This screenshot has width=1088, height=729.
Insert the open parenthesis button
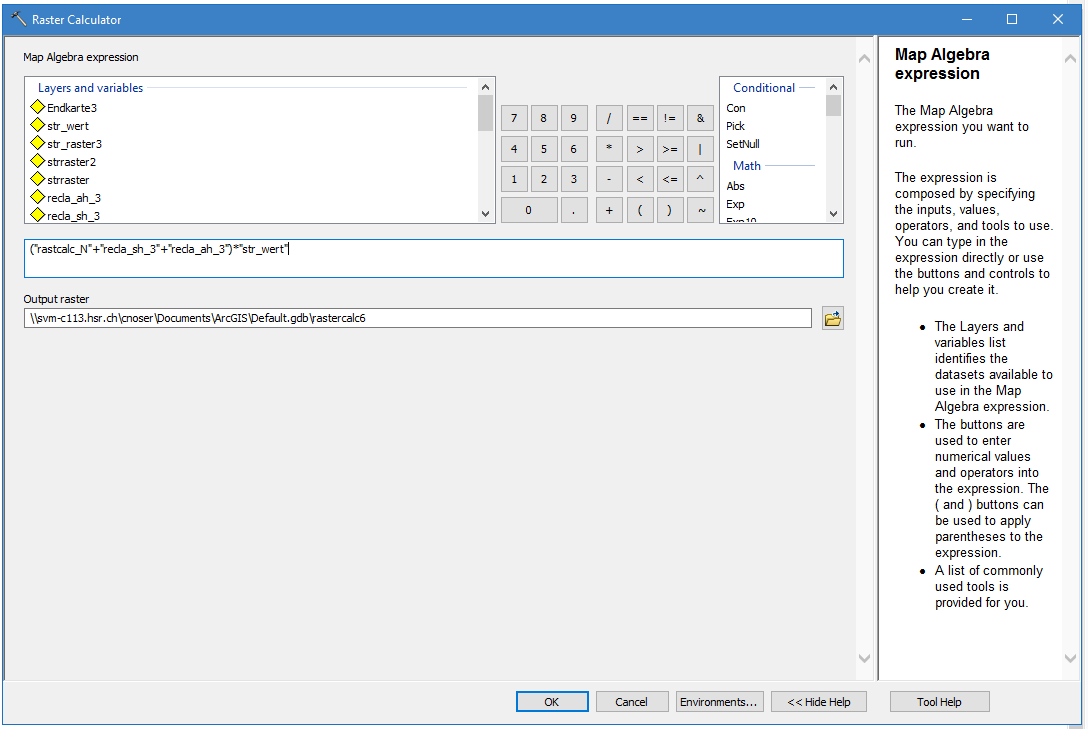[639, 210]
